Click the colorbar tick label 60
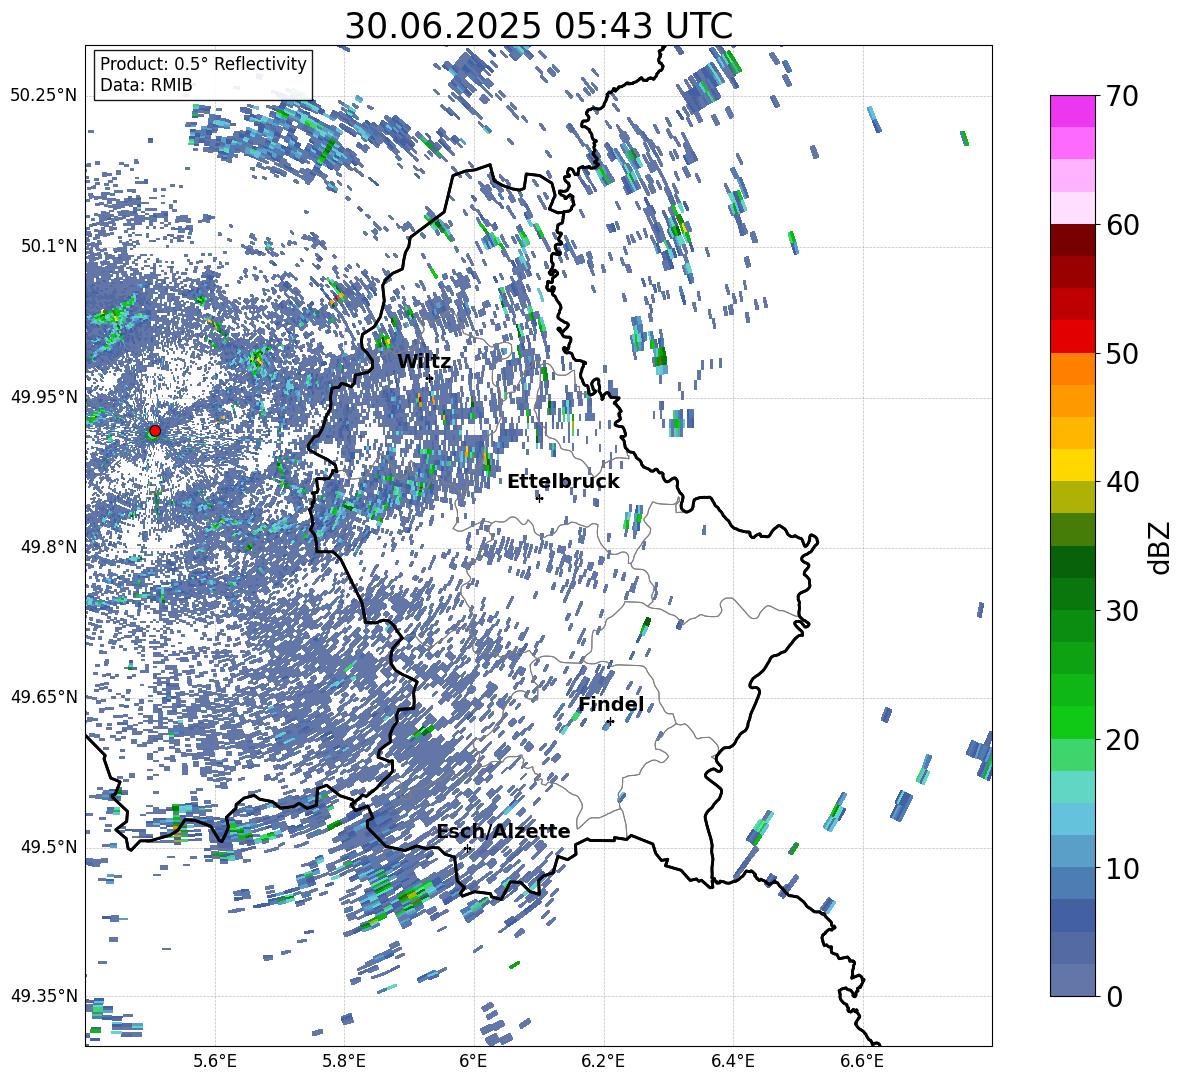The height and width of the screenshot is (1081, 1184). pos(1123,225)
